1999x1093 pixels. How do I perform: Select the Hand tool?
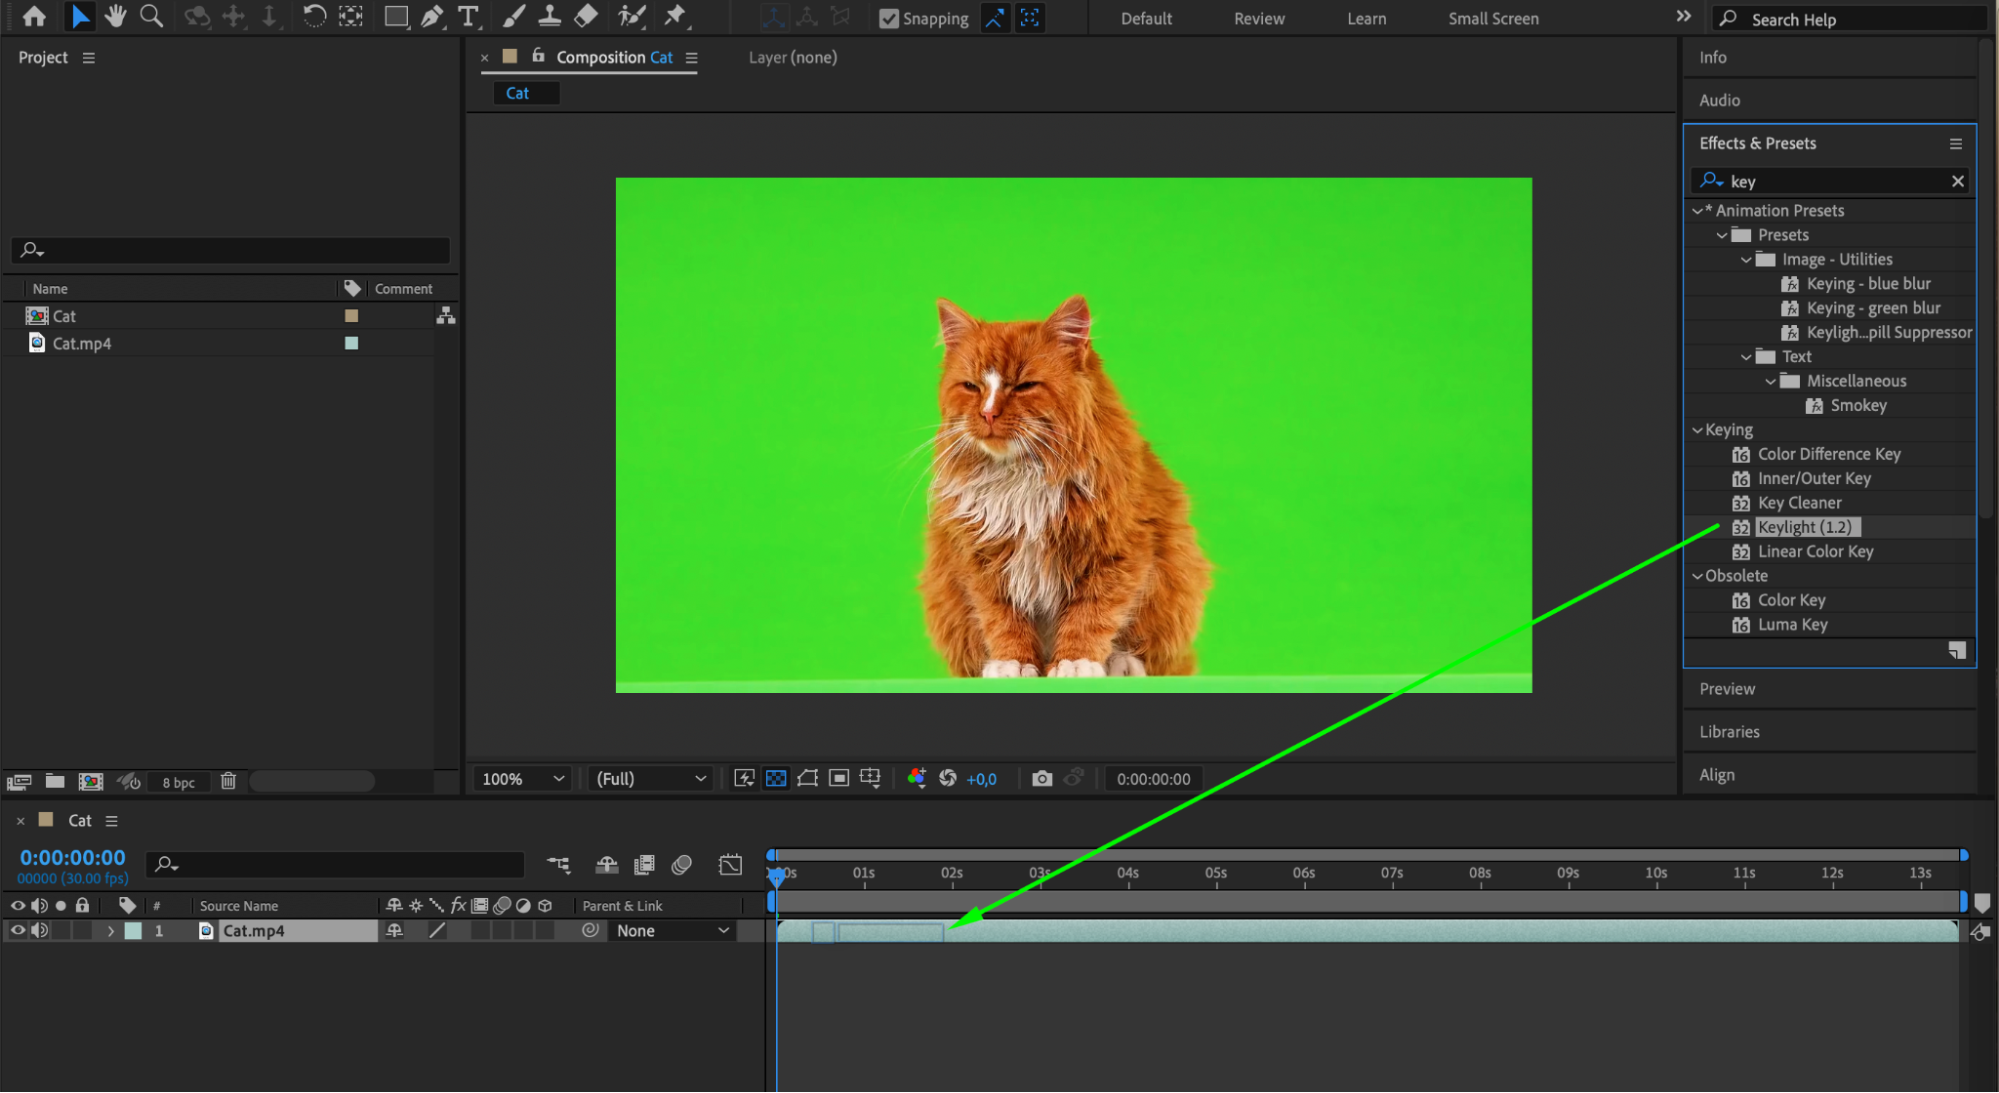[115, 16]
